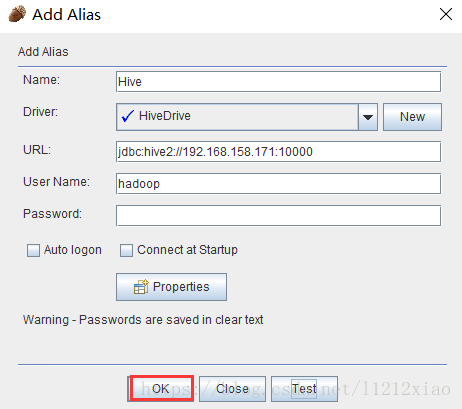Click the empty Password field

pos(278,216)
